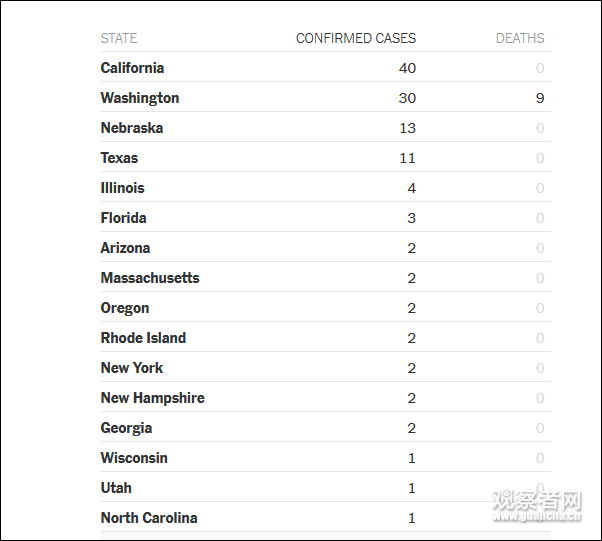Select the Washington state name
This screenshot has width=602, height=541.
(x=140, y=98)
